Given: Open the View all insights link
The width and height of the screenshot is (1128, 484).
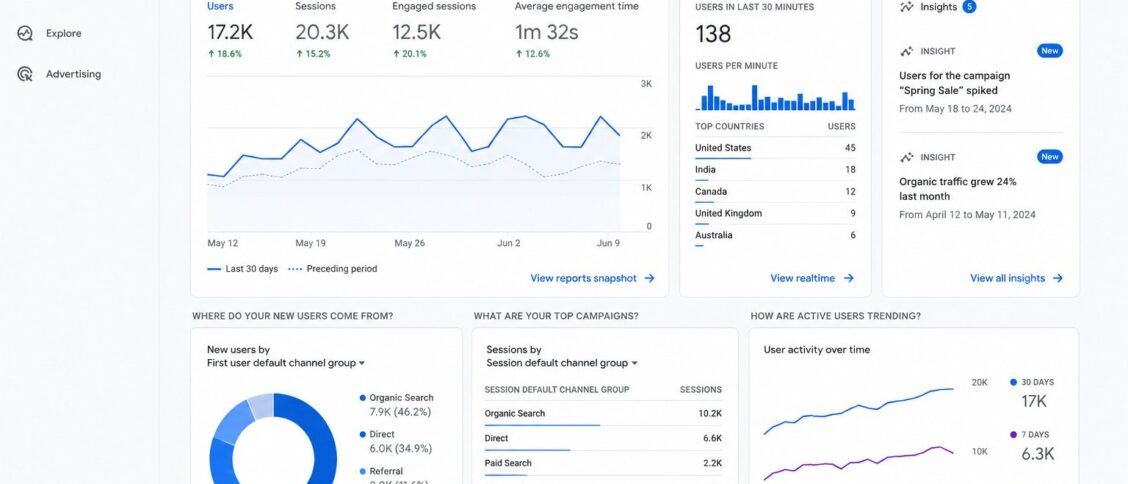Looking at the screenshot, I should click(1007, 278).
